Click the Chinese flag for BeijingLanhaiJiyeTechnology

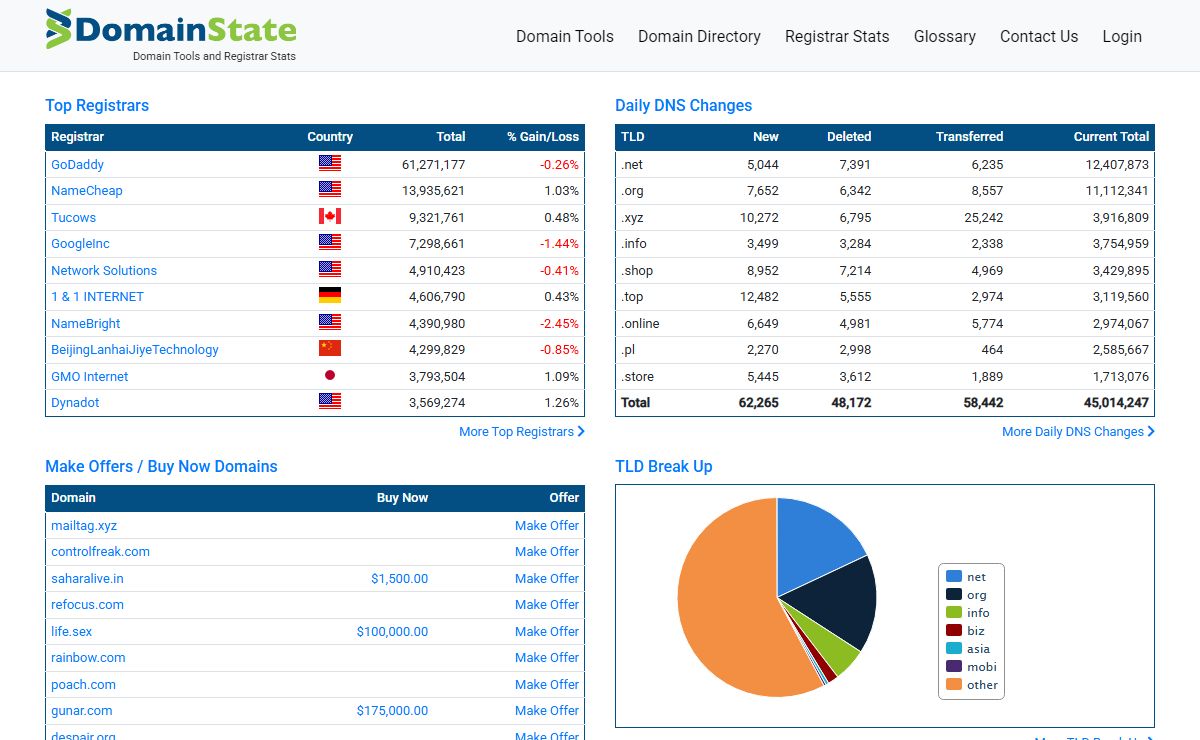coord(330,349)
